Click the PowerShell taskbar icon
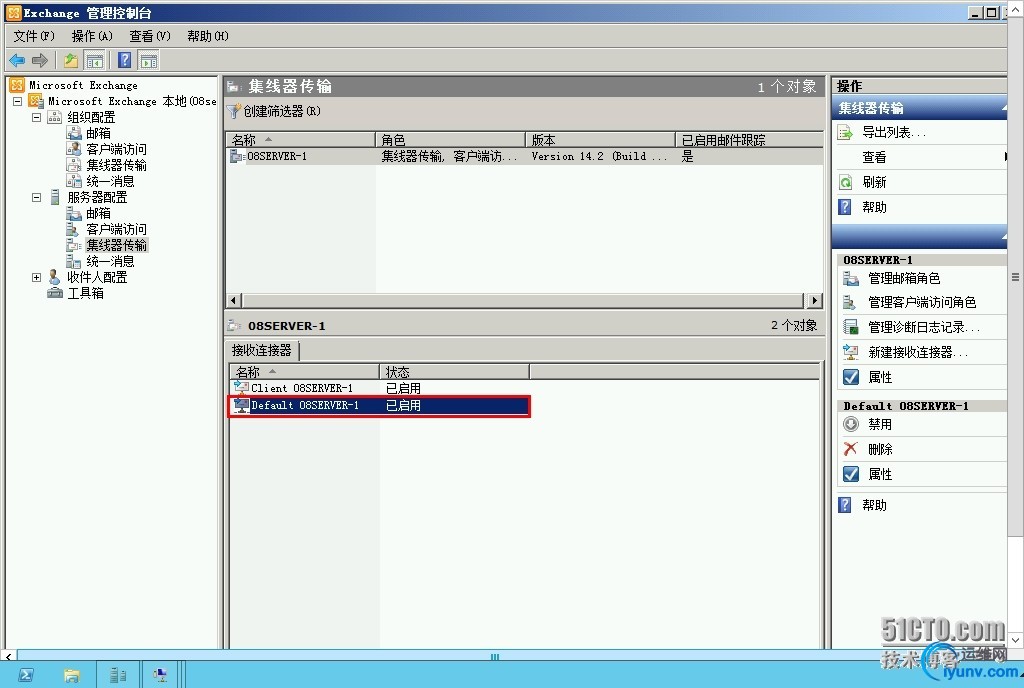This screenshot has height=688, width=1024. point(26,675)
